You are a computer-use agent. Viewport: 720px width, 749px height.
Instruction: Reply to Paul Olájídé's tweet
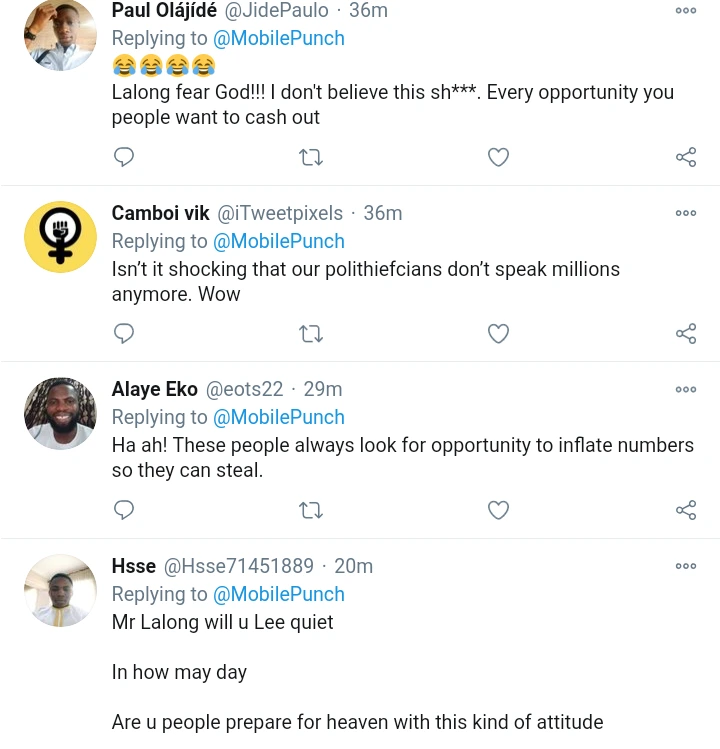tap(124, 157)
